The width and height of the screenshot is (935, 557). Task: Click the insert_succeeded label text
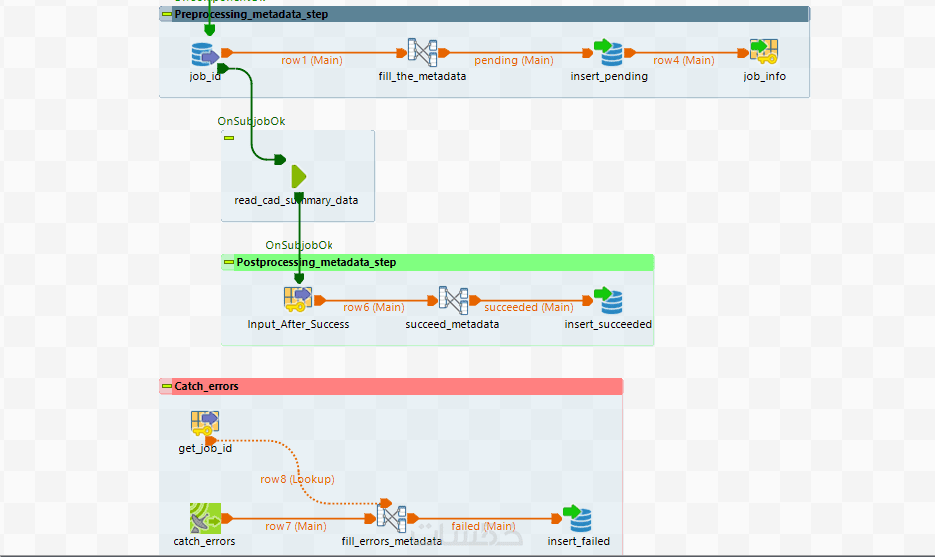pos(608,324)
